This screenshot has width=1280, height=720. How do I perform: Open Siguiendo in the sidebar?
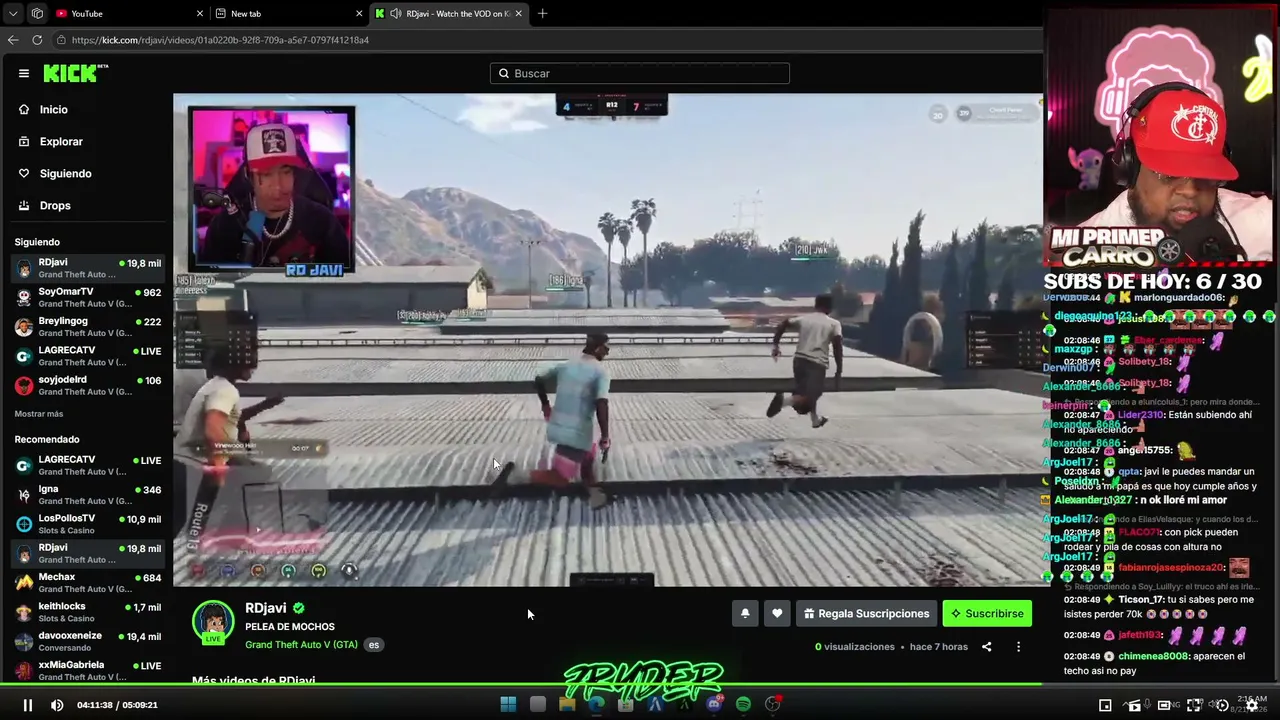(x=65, y=173)
